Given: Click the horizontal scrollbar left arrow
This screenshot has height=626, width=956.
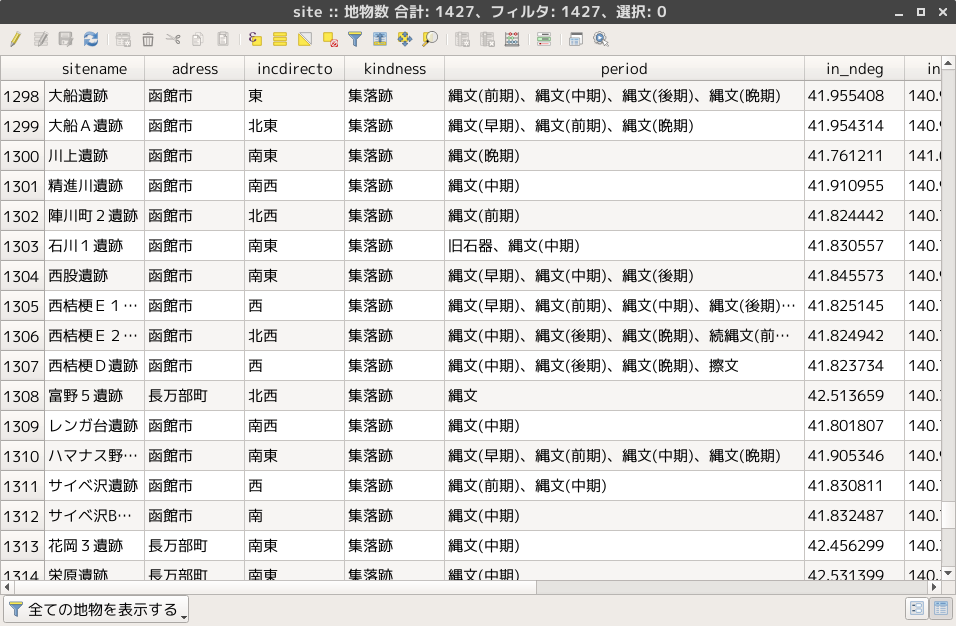Looking at the screenshot, I should (7, 587).
